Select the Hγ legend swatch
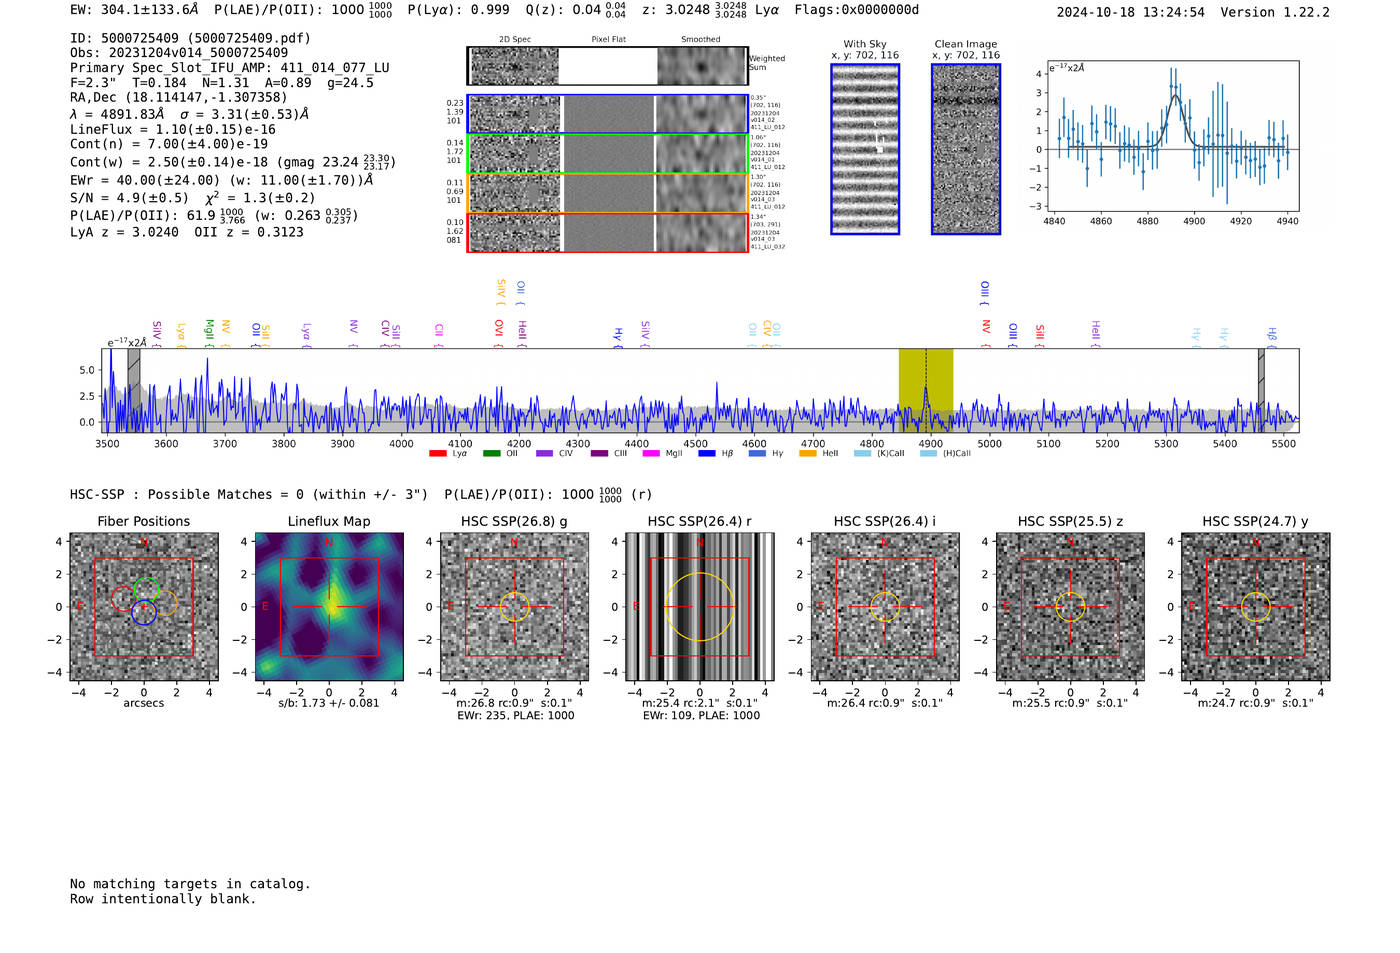 click(x=757, y=454)
